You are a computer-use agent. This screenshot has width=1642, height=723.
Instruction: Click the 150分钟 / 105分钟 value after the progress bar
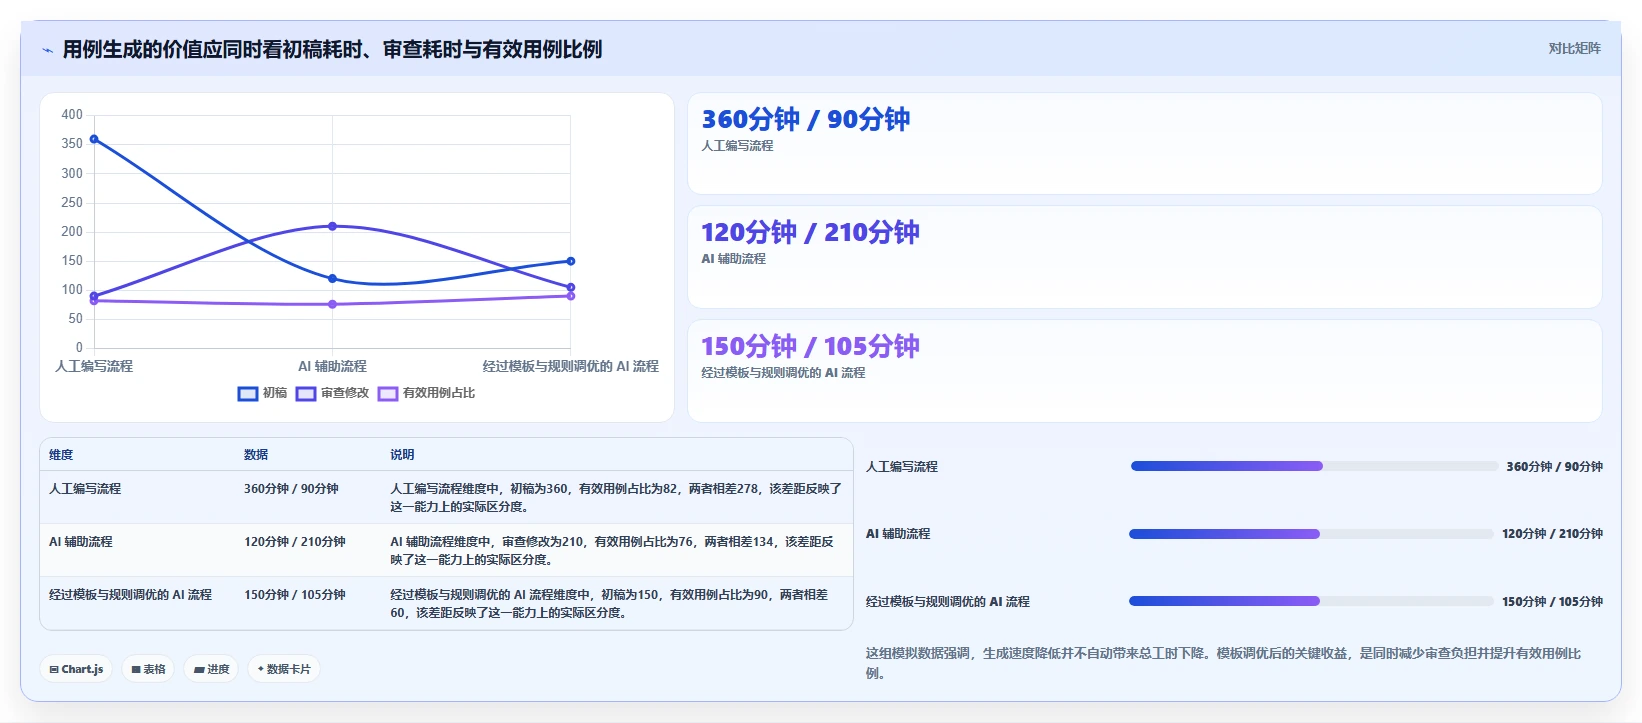[1552, 601]
